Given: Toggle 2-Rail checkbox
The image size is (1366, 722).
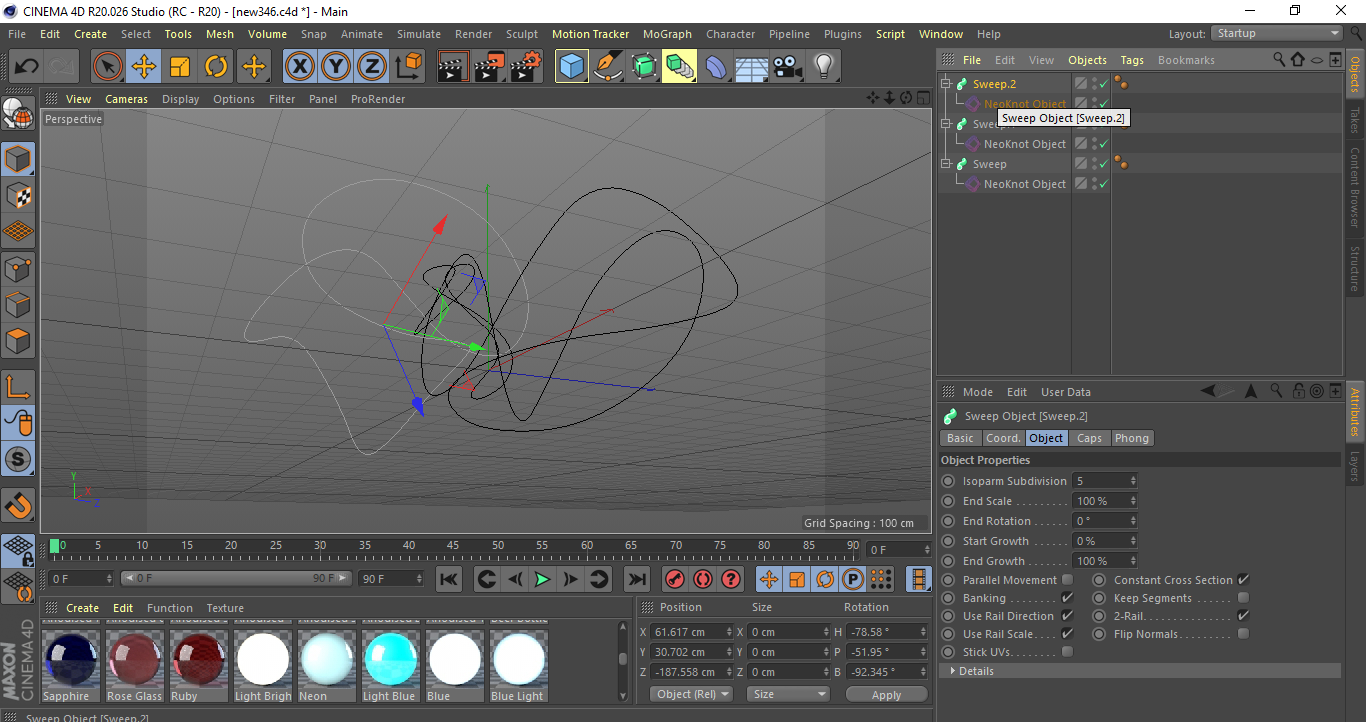Looking at the screenshot, I should (1243, 616).
